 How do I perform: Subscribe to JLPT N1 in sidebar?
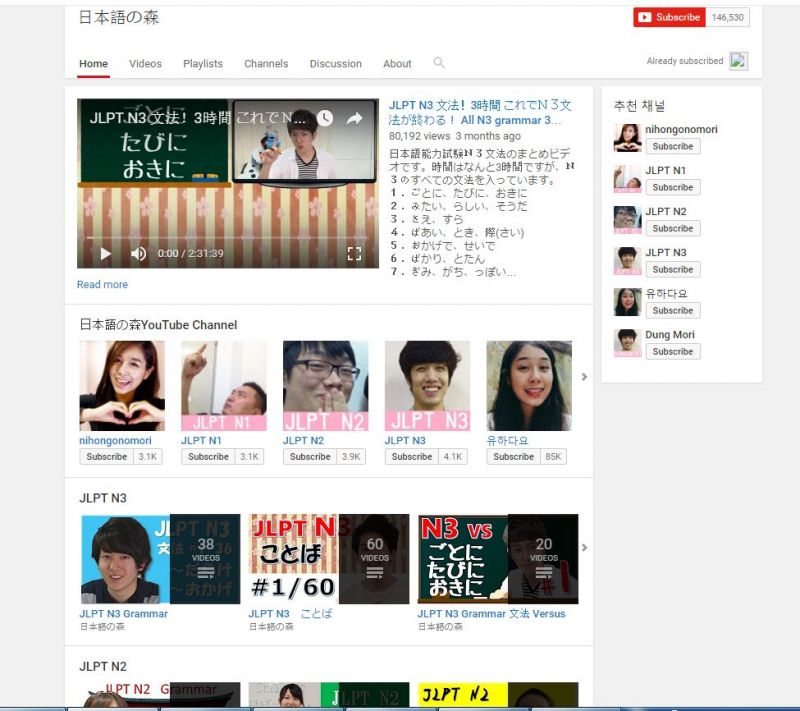(x=672, y=187)
